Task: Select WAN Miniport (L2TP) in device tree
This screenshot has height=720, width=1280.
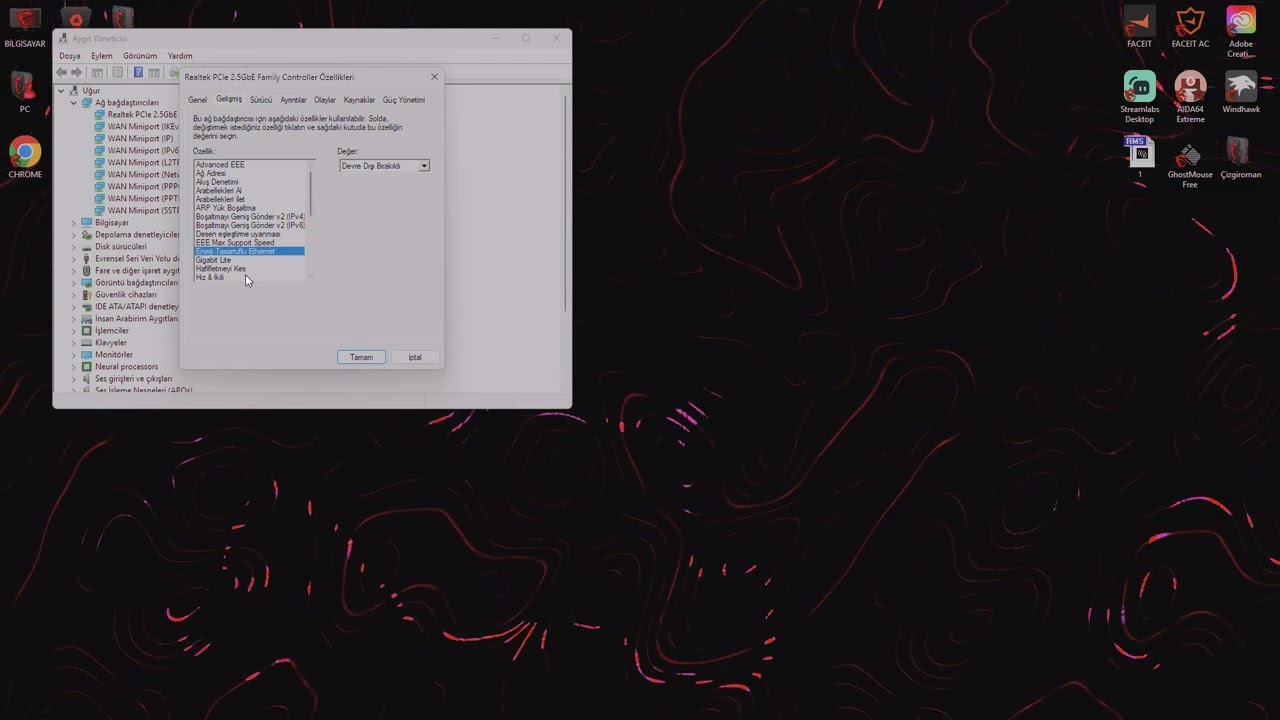Action: tap(144, 163)
